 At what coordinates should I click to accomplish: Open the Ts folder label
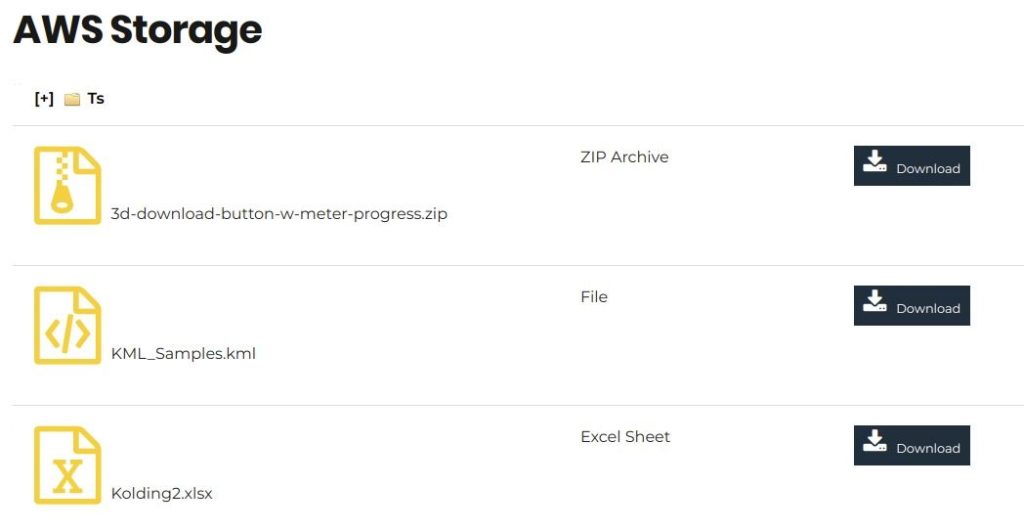(96, 99)
